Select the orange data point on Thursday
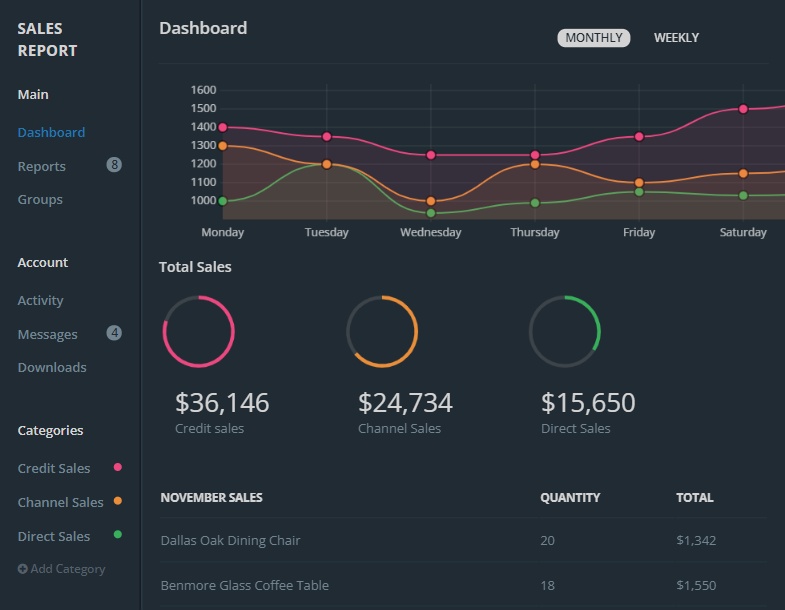The width and height of the screenshot is (785, 610). pyautogui.click(x=535, y=164)
